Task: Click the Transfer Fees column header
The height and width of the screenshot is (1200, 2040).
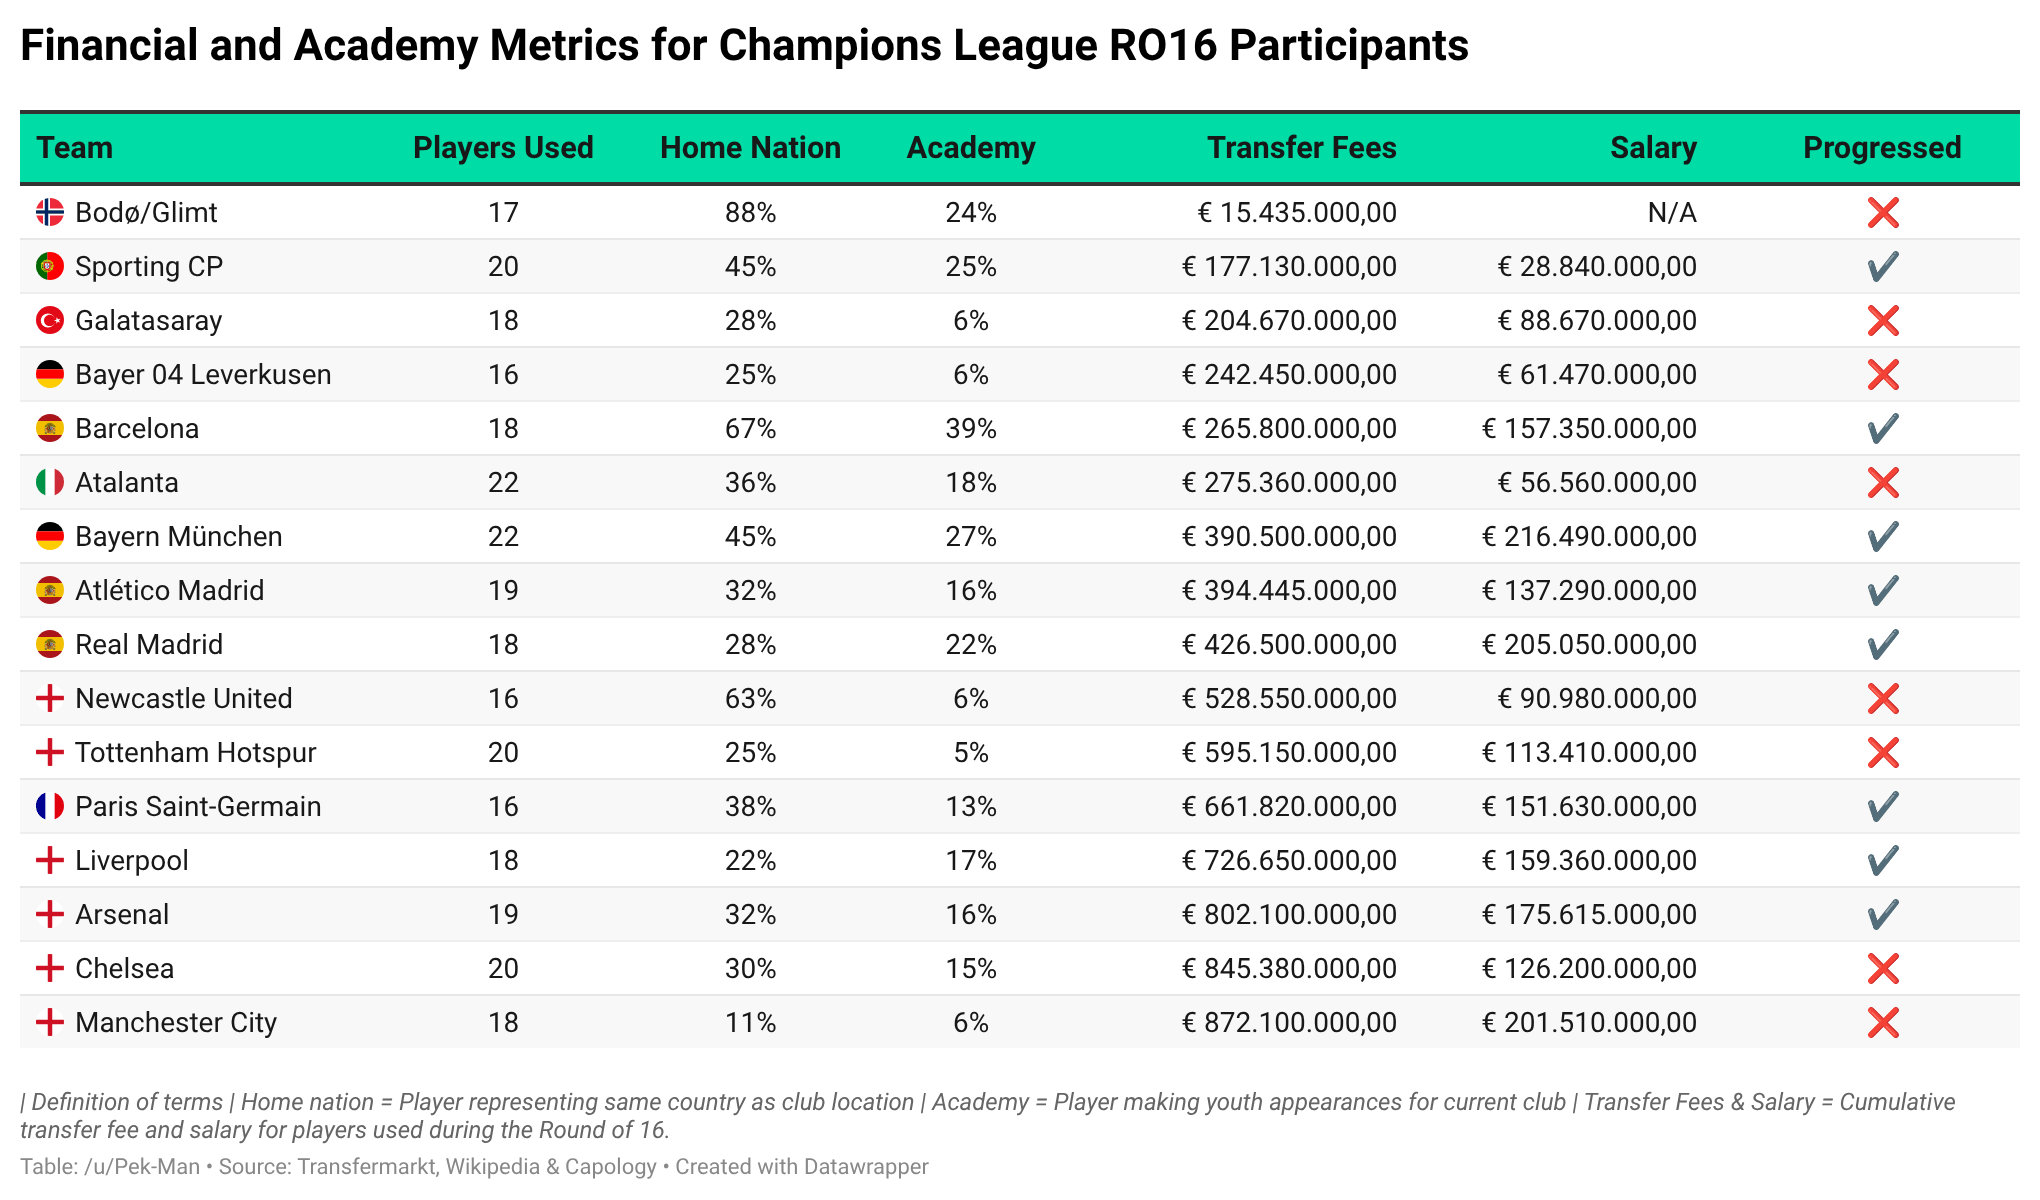Action: pyautogui.click(x=1301, y=148)
